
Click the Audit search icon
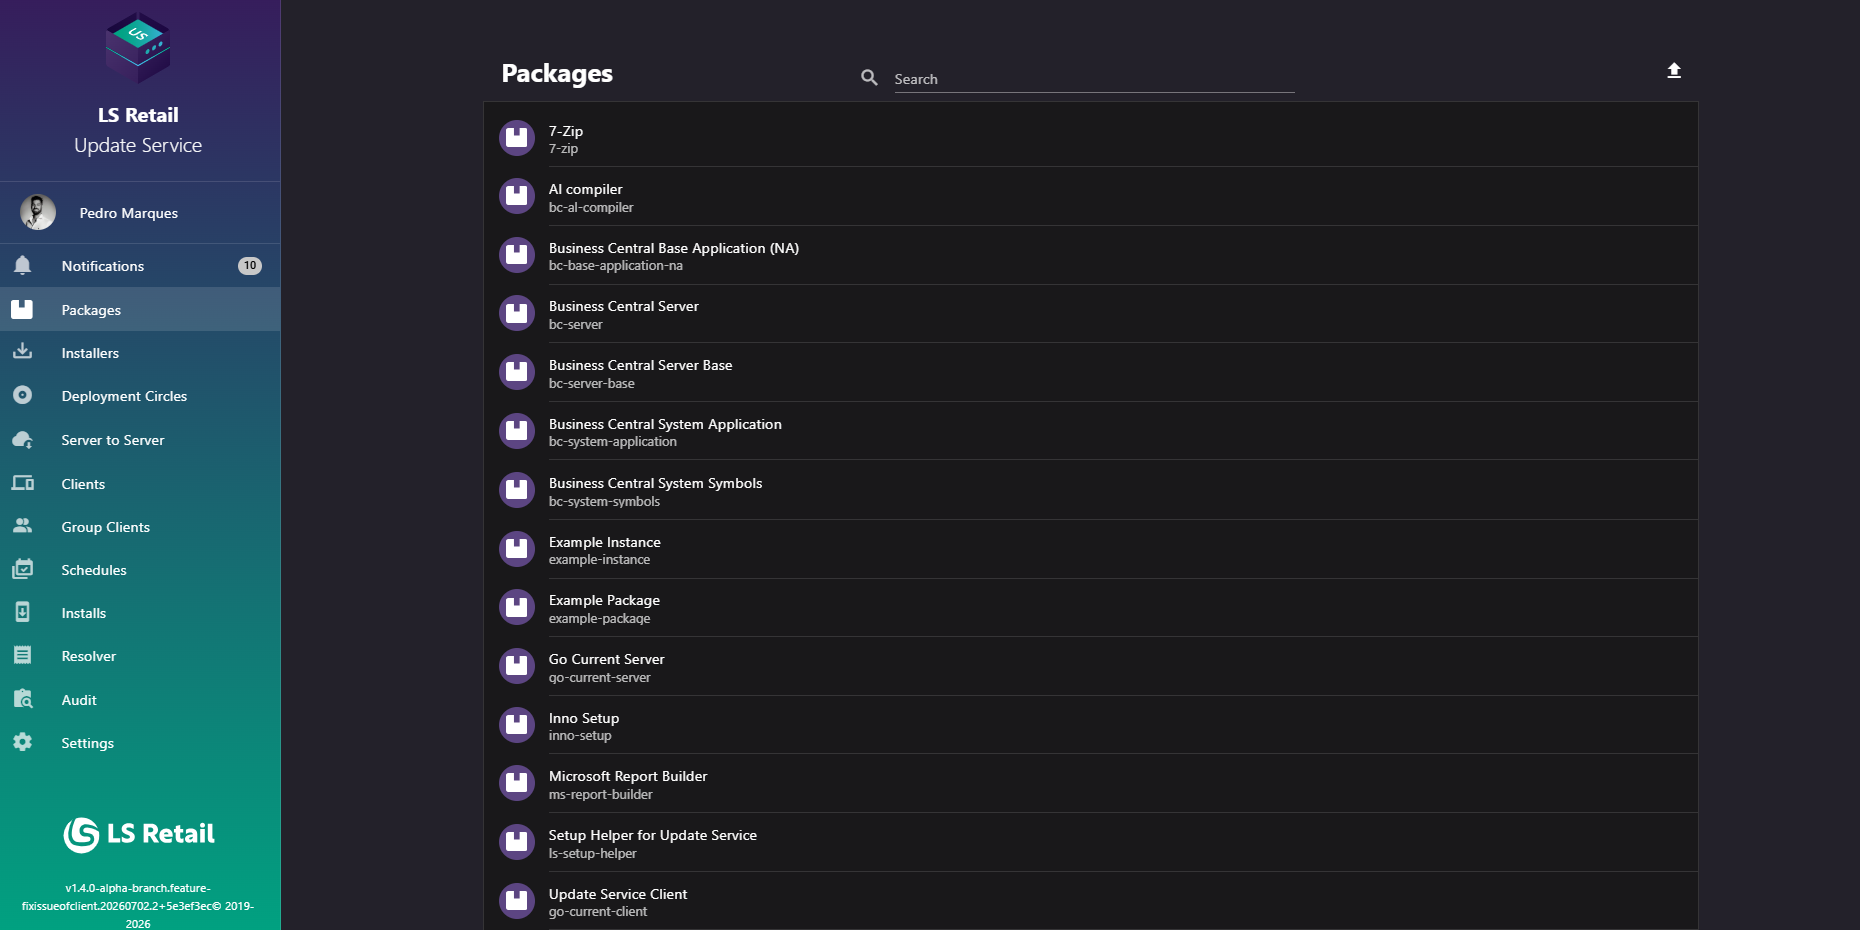[22, 699]
